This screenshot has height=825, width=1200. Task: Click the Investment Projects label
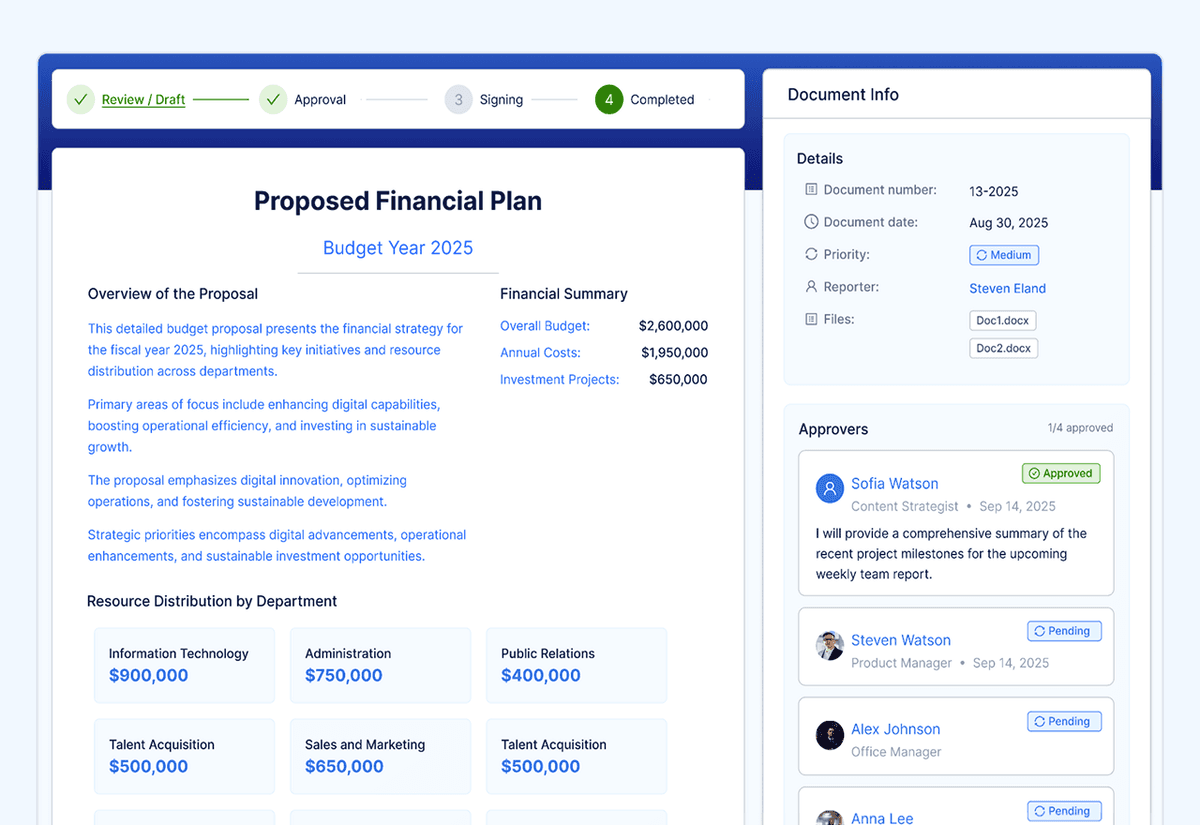tap(560, 380)
